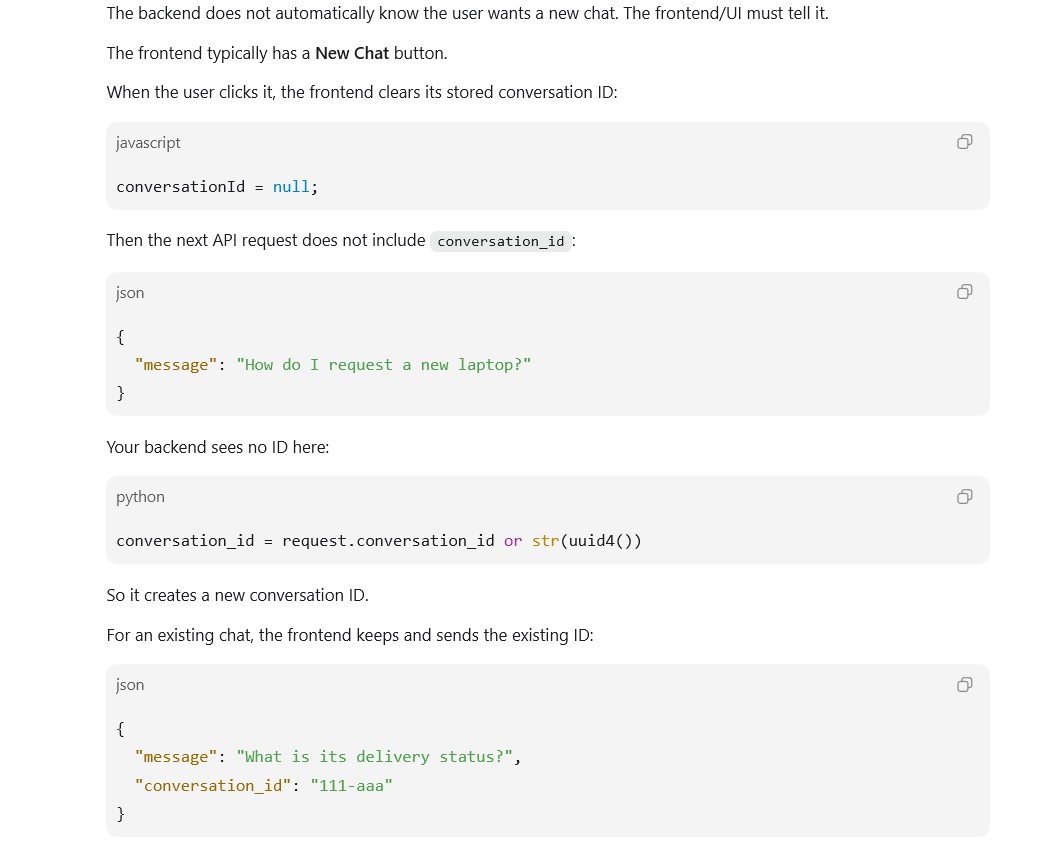
Task: Click the sentence "So it creates a new conversation ID."
Action: point(237,595)
